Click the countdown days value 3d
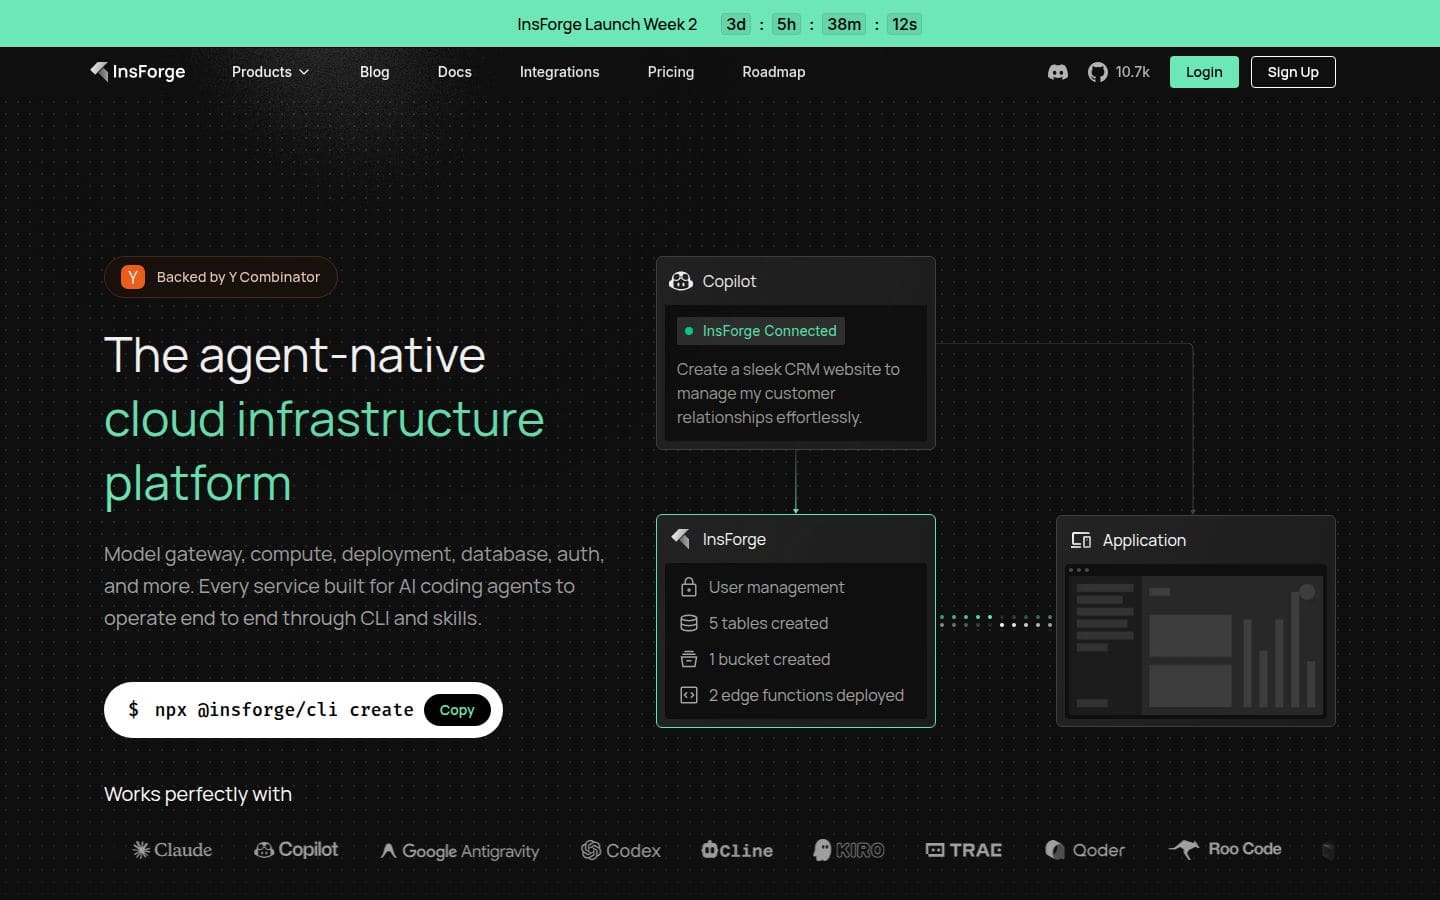Screen dimensions: 1440x900 pos(736,24)
